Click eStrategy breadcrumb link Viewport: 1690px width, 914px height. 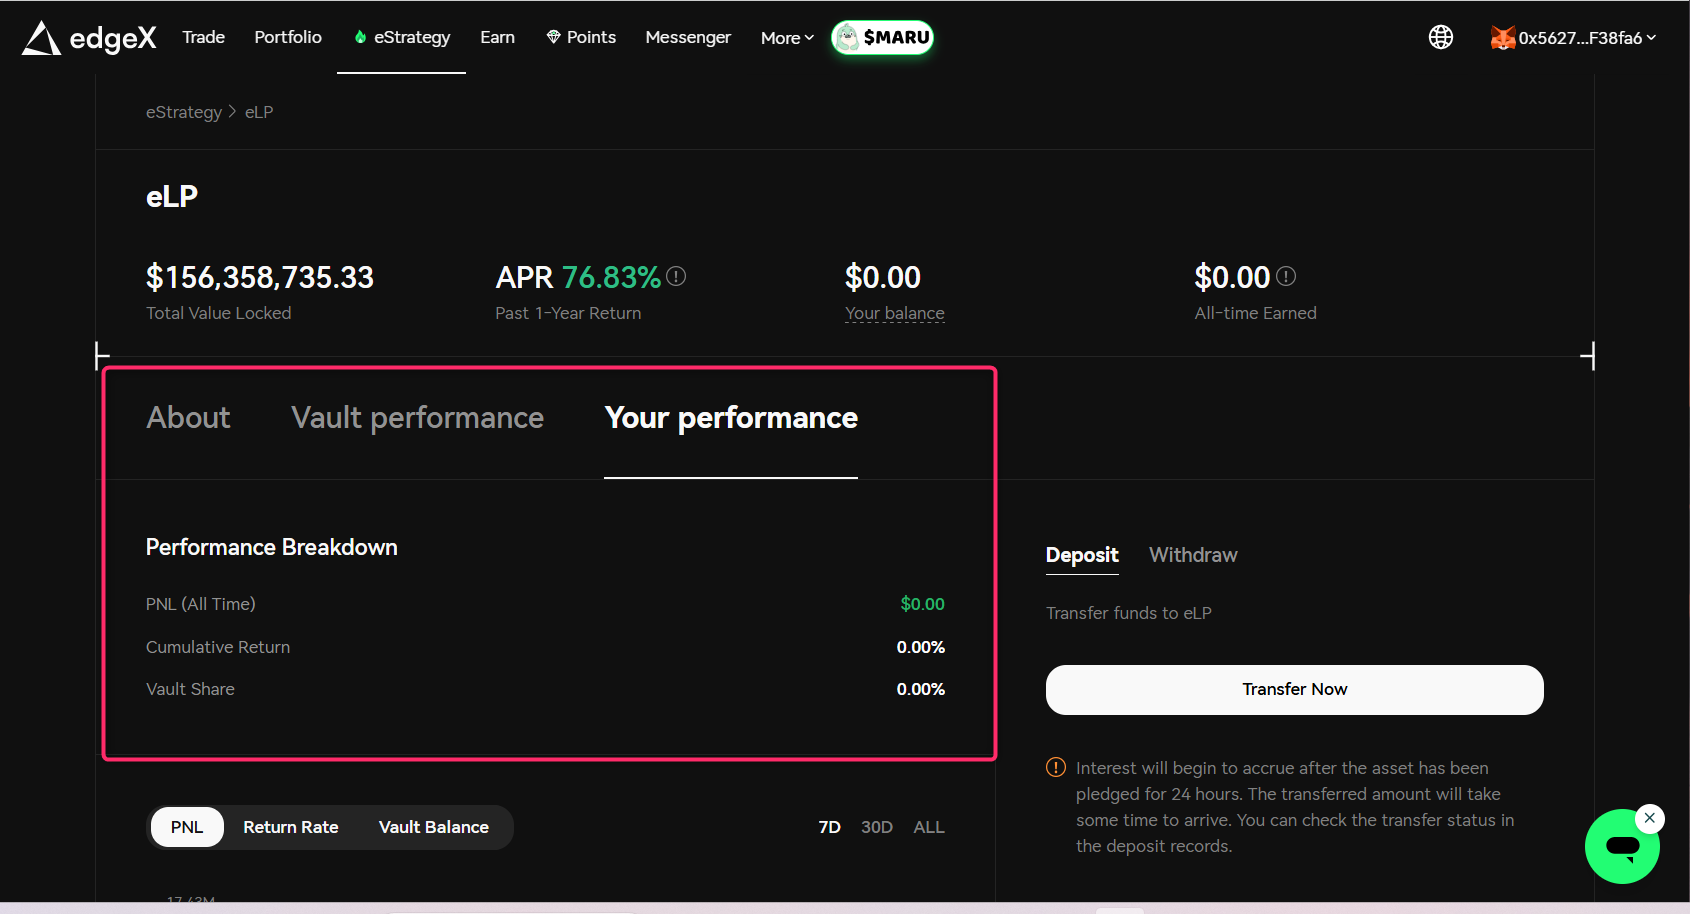184,112
